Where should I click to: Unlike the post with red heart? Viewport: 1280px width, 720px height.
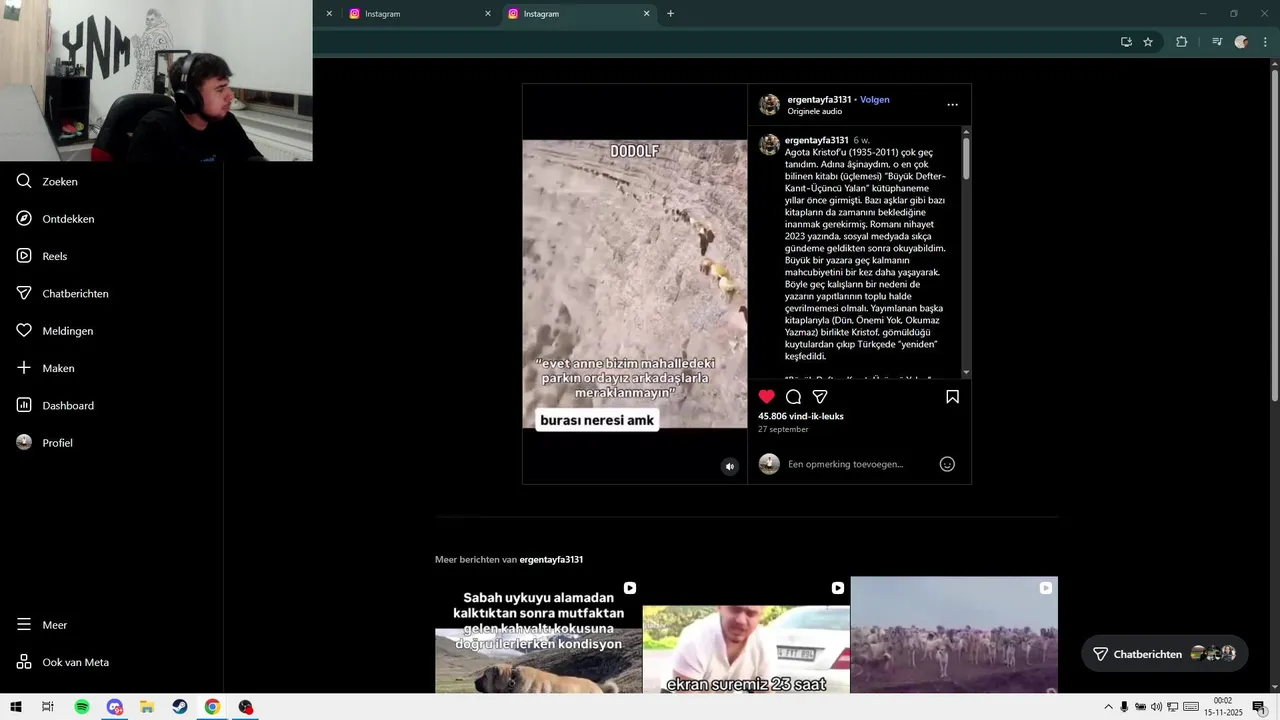tap(767, 397)
